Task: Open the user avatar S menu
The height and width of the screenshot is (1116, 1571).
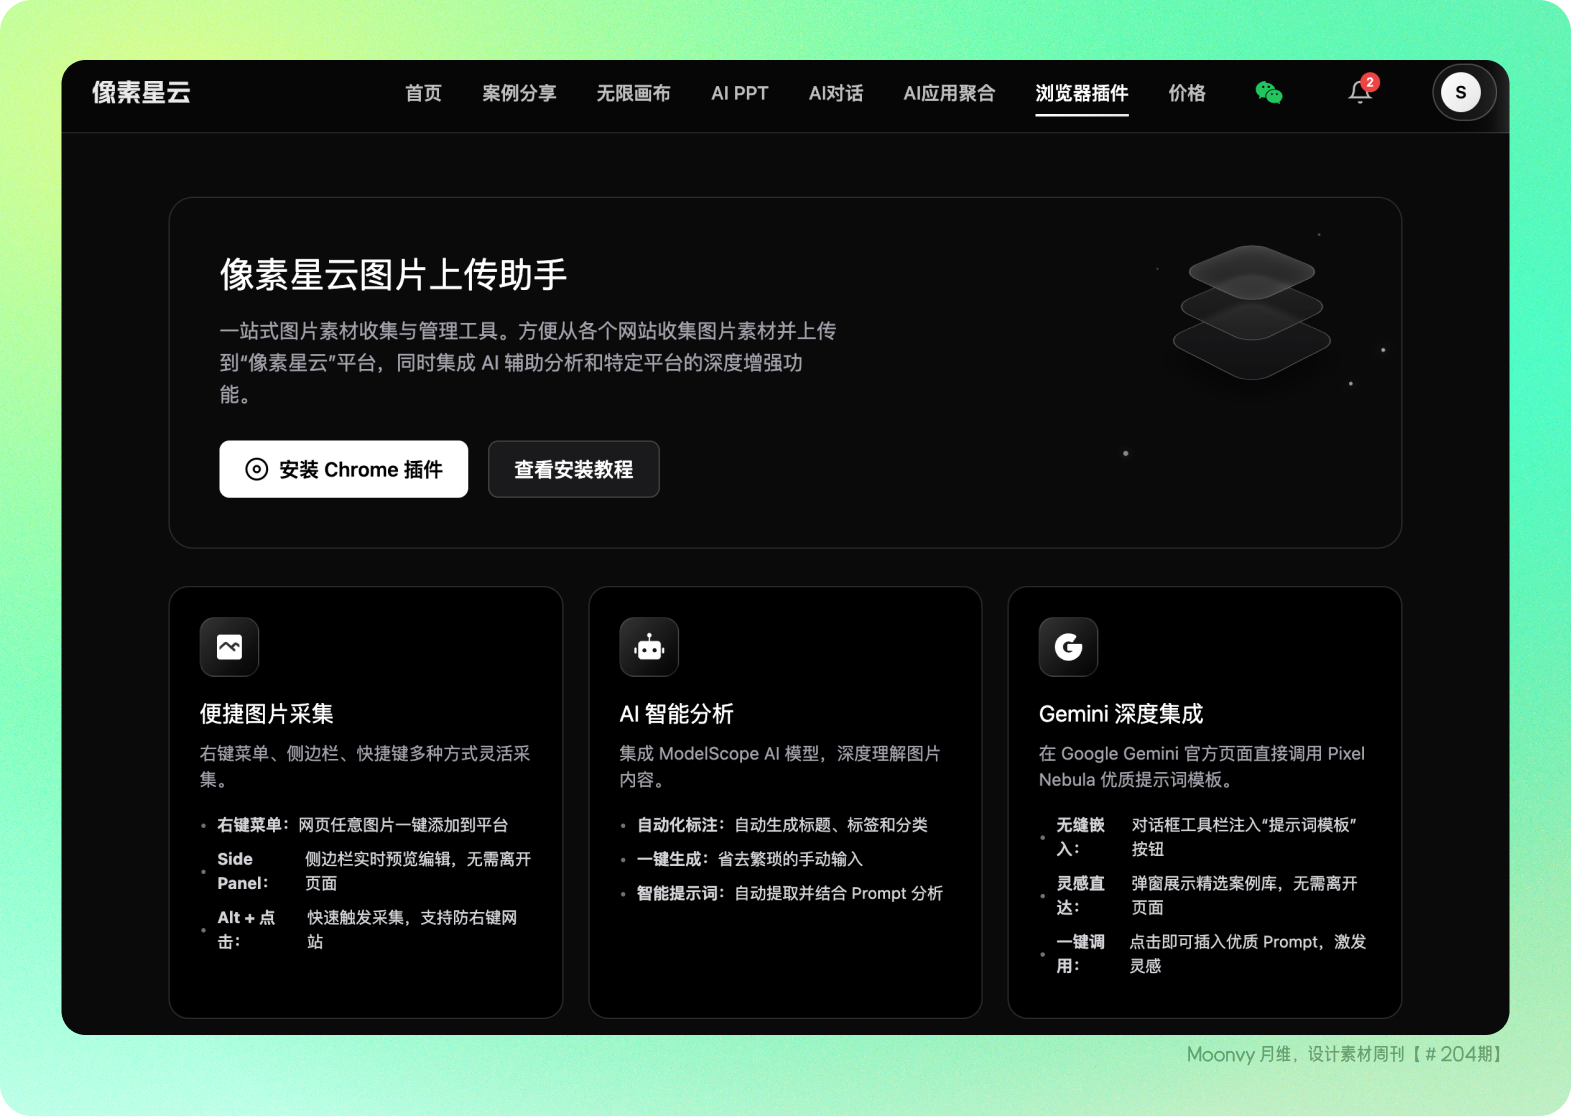Action: [1461, 93]
